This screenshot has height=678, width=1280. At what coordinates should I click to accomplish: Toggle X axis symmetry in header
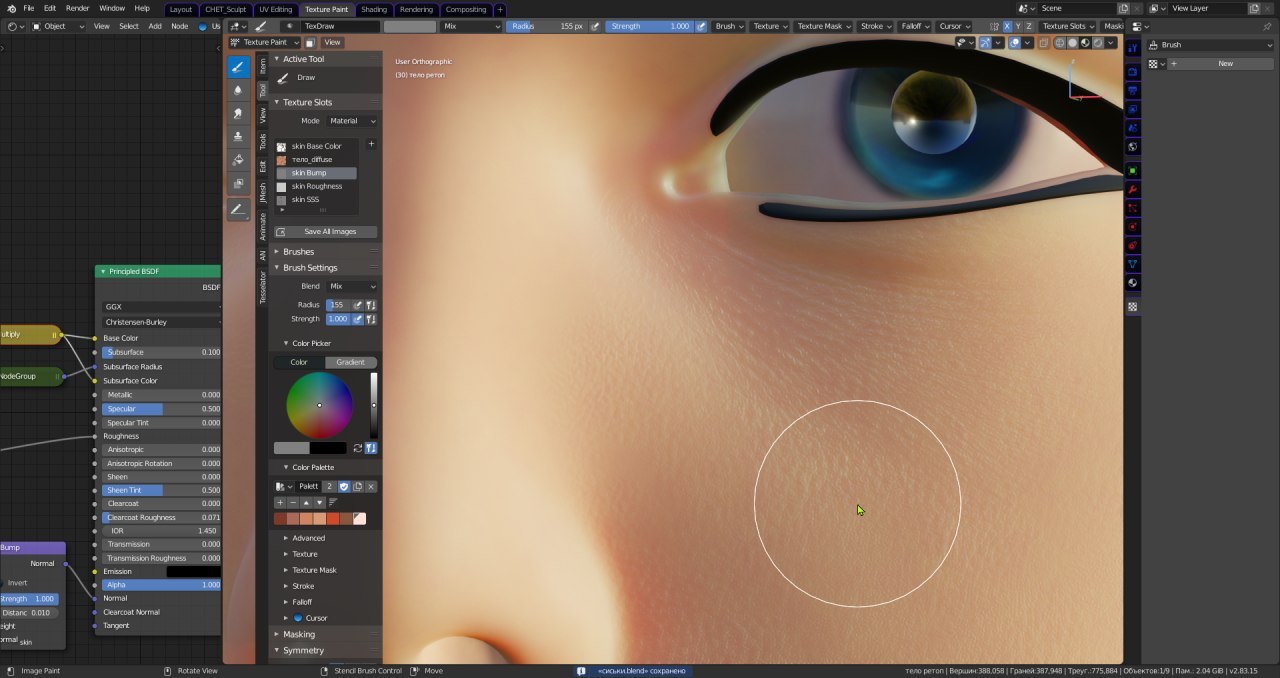pos(1007,26)
